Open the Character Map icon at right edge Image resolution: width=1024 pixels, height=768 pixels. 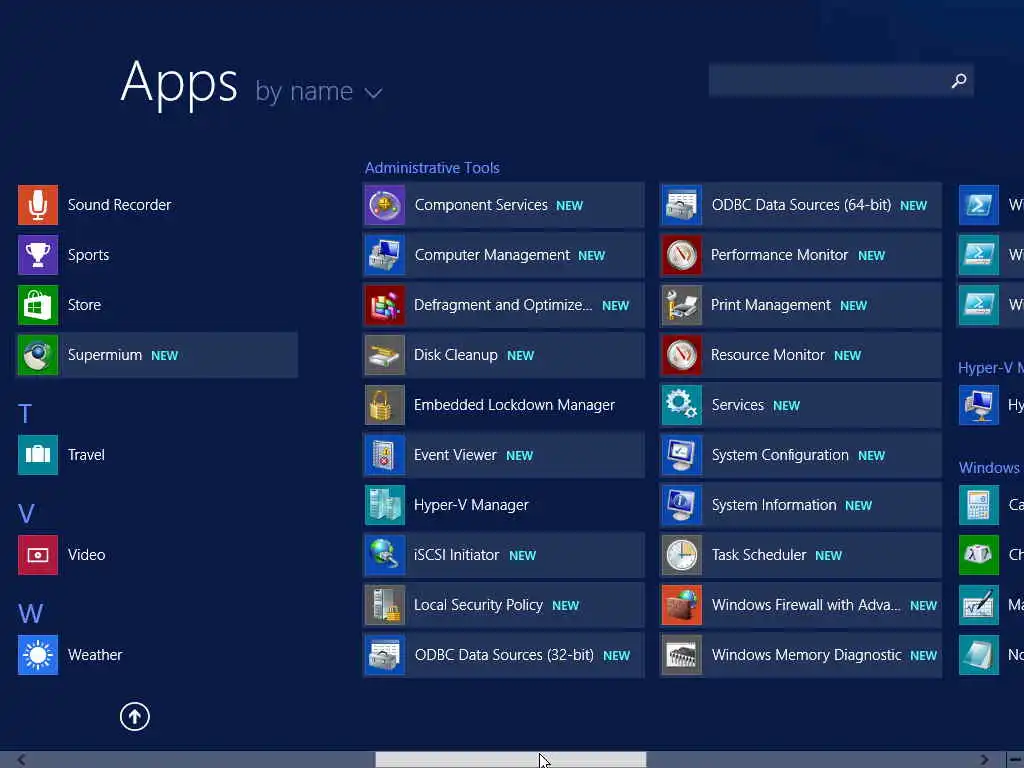point(978,554)
